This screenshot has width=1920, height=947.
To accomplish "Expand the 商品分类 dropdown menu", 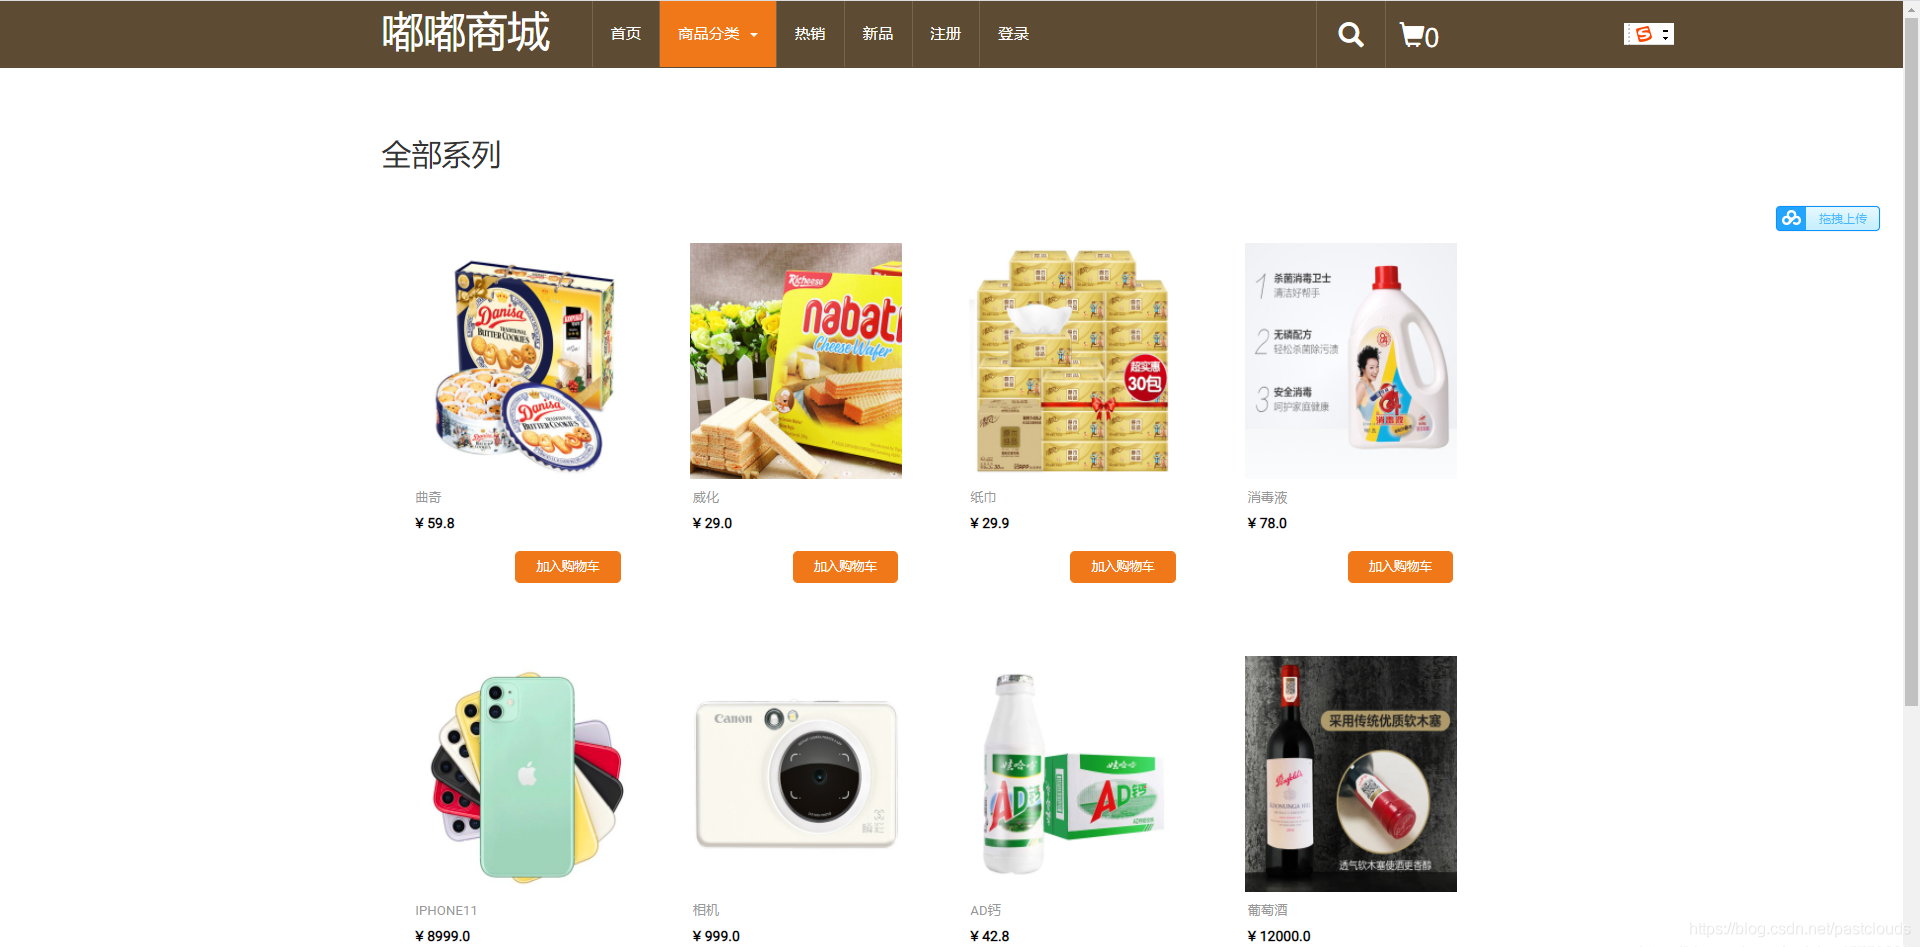I will pos(718,34).
